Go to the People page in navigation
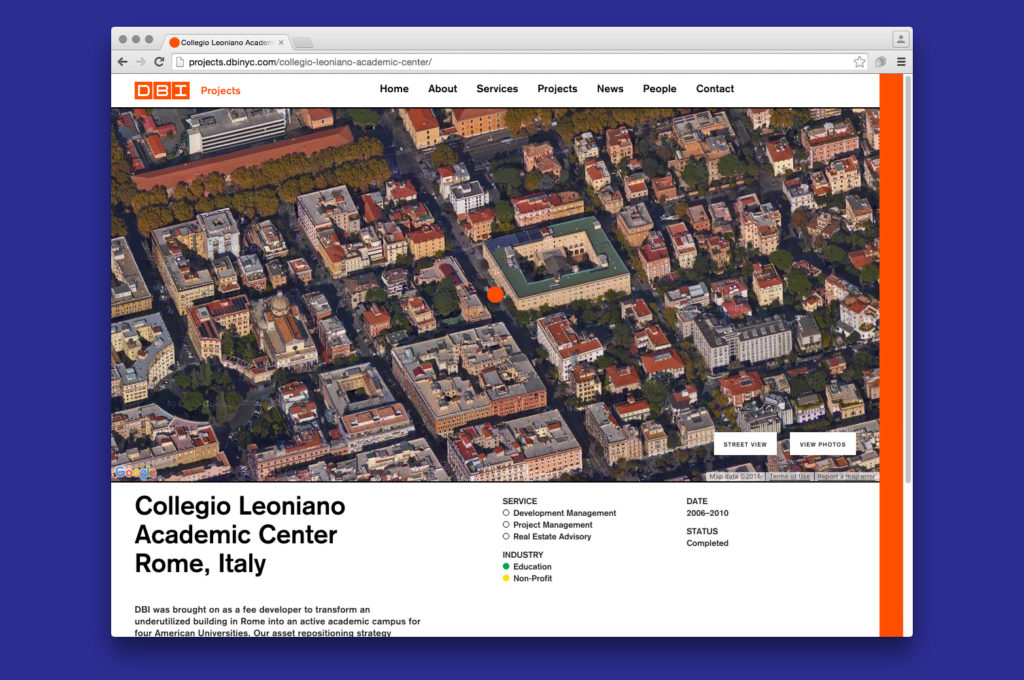This screenshot has height=680, width=1024. click(x=659, y=89)
